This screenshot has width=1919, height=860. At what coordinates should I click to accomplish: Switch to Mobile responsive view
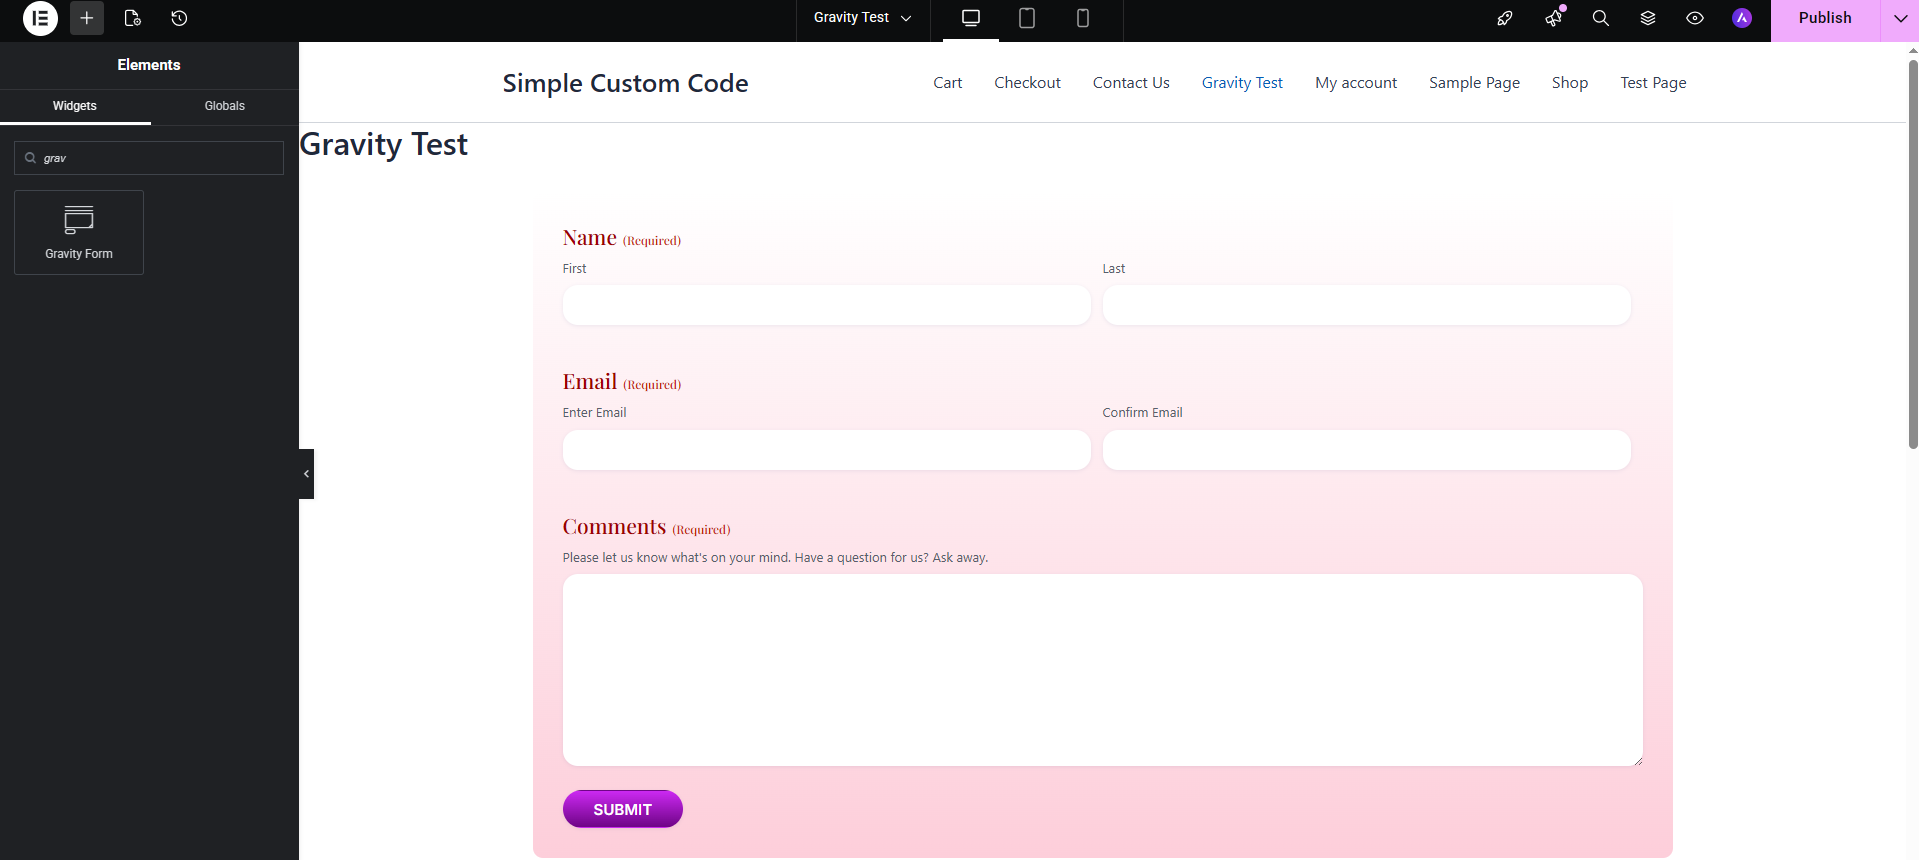pos(1082,18)
